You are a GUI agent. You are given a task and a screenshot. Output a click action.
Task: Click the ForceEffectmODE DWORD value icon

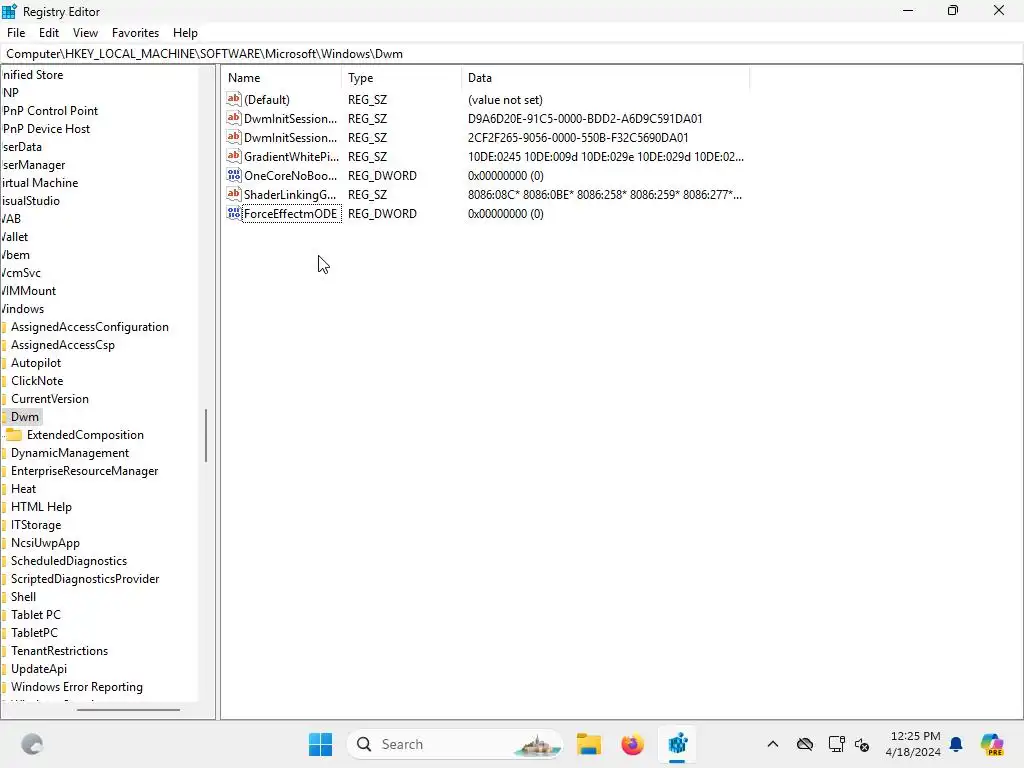(234, 213)
